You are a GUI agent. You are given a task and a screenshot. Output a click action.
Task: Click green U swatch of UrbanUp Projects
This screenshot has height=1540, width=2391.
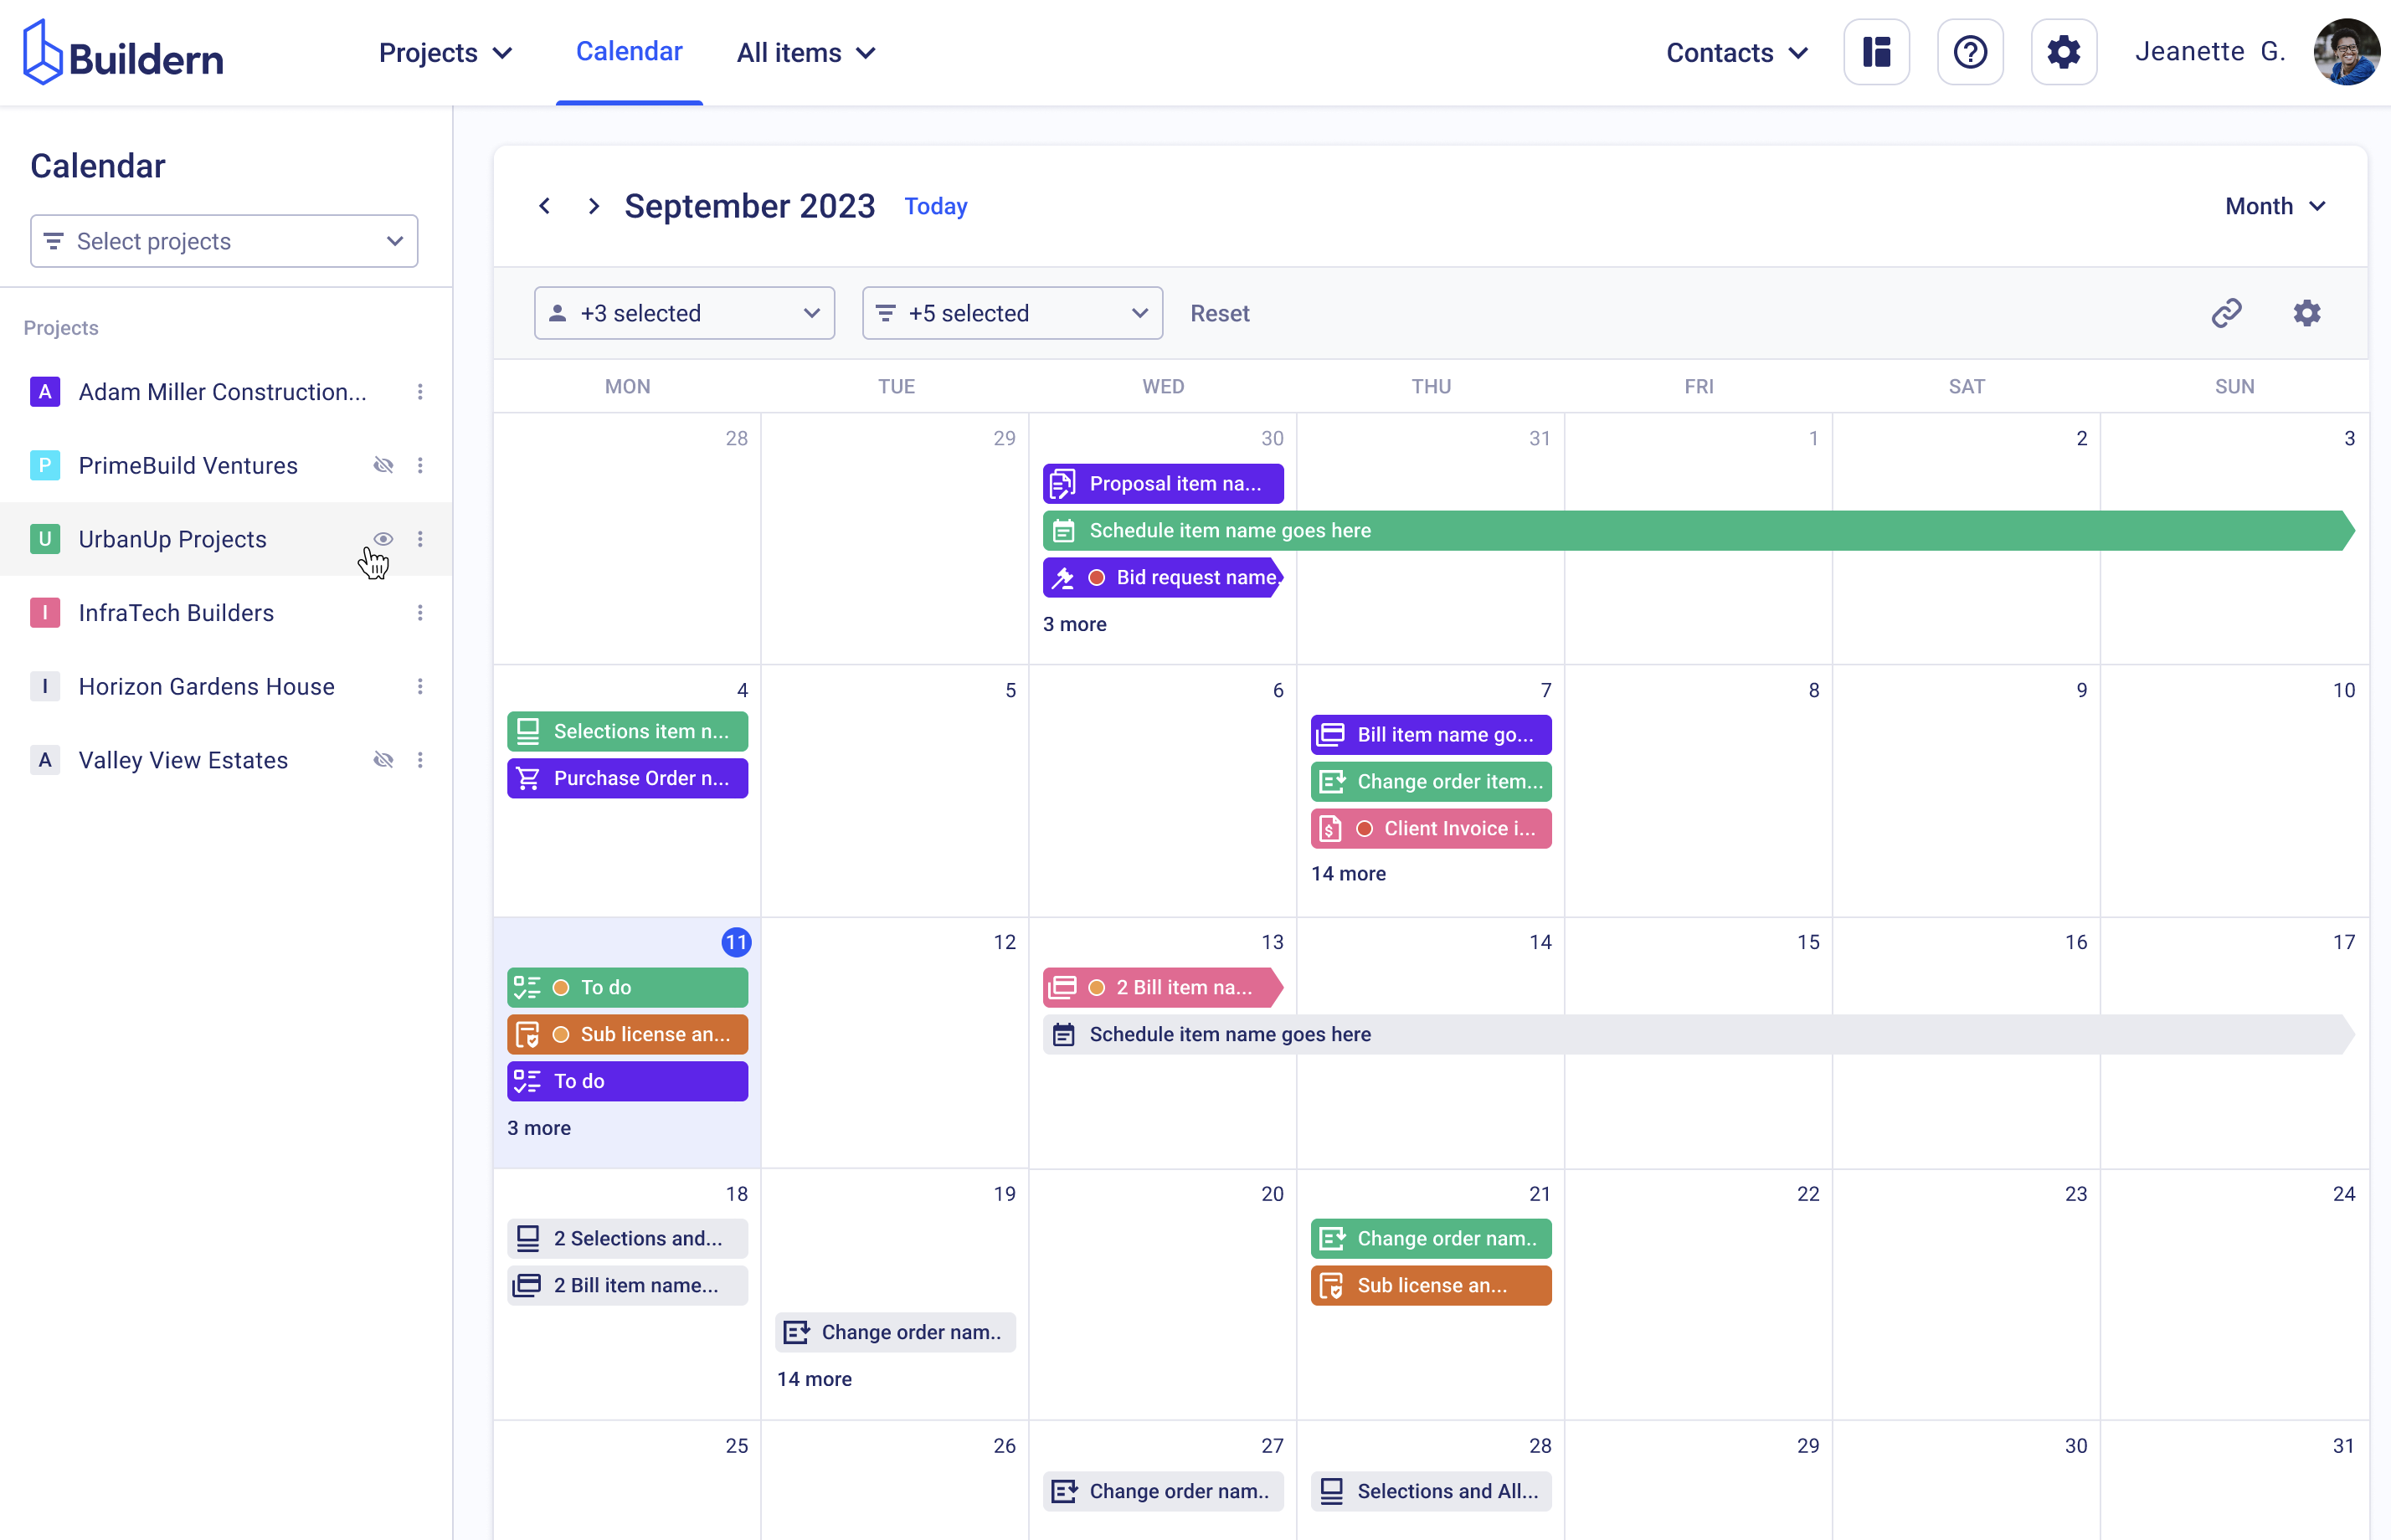point(45,539)
